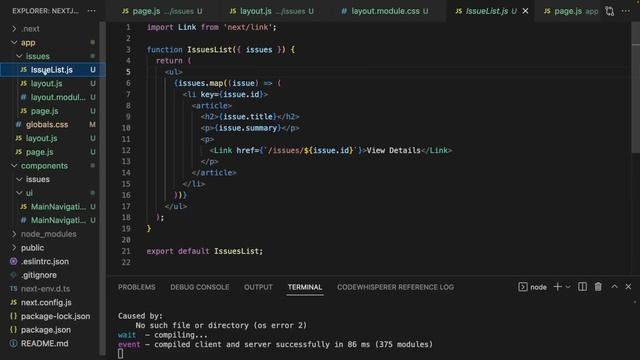
Task: Click the info icon for README.md
Action: [x=13, y=343]
